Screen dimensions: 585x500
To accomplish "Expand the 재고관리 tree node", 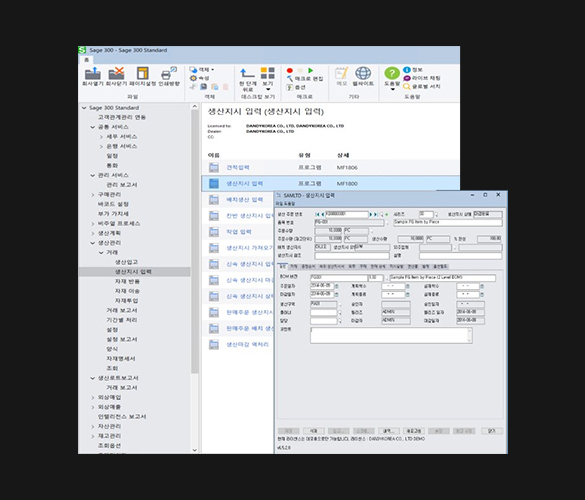I will (x=93, y=436).
